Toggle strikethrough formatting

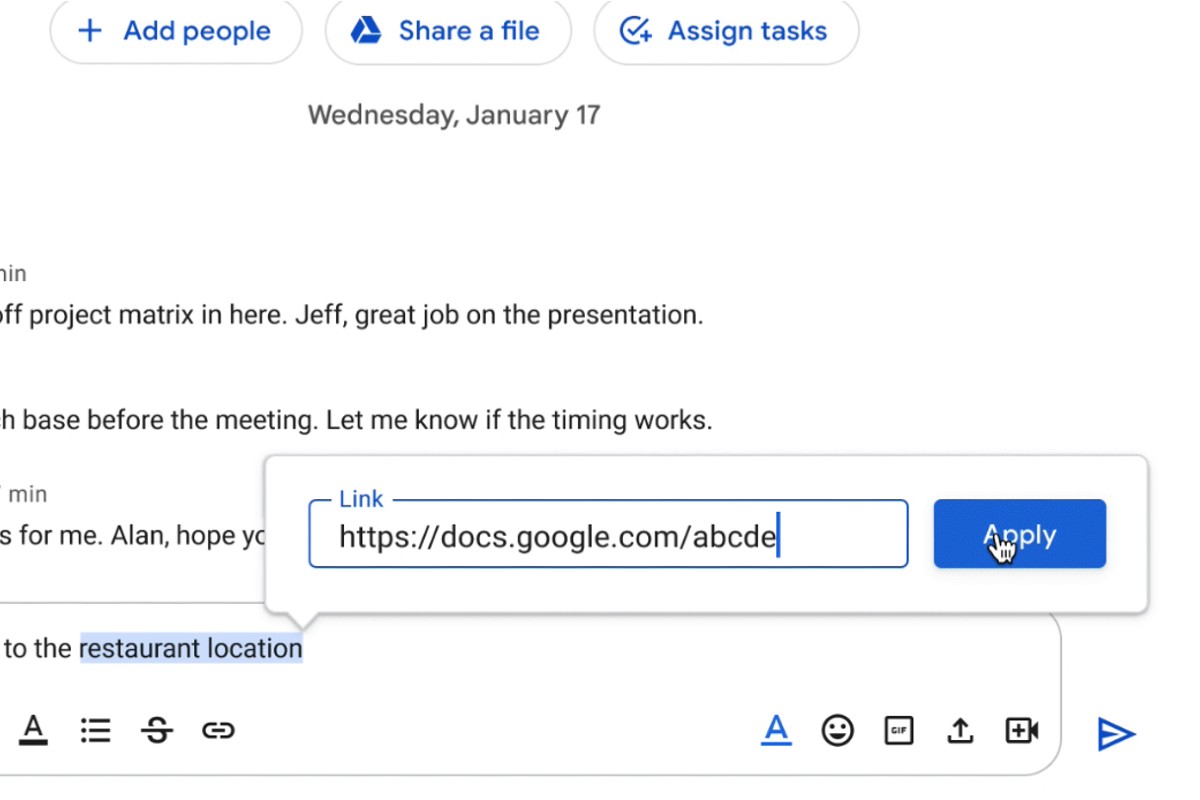click(156, 731)
